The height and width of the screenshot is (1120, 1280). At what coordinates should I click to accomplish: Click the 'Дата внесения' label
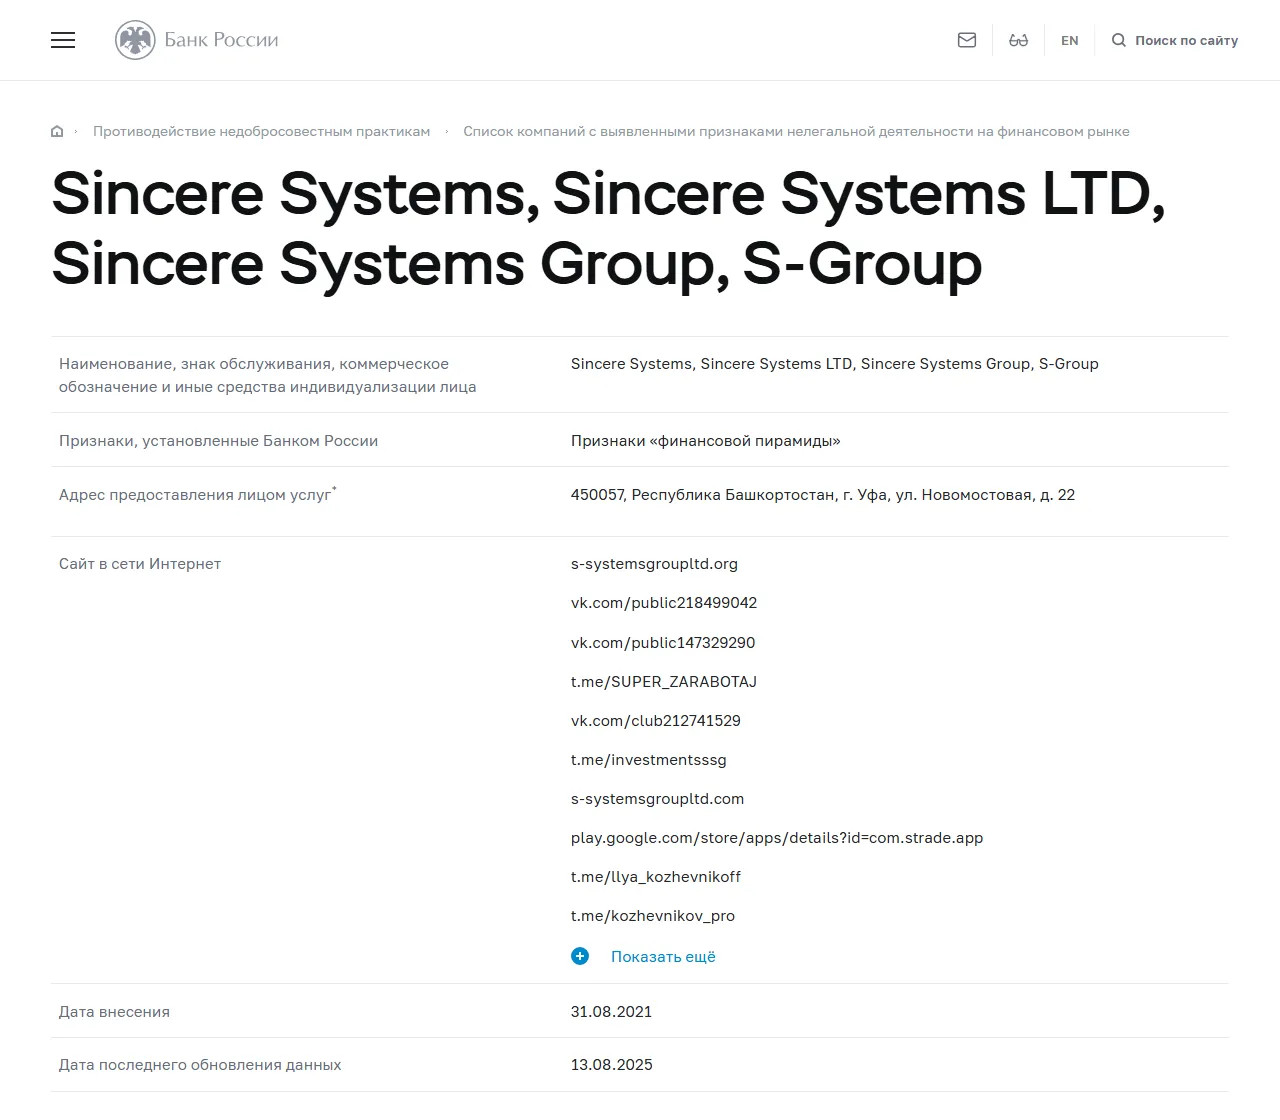[x=114, y=1011]
